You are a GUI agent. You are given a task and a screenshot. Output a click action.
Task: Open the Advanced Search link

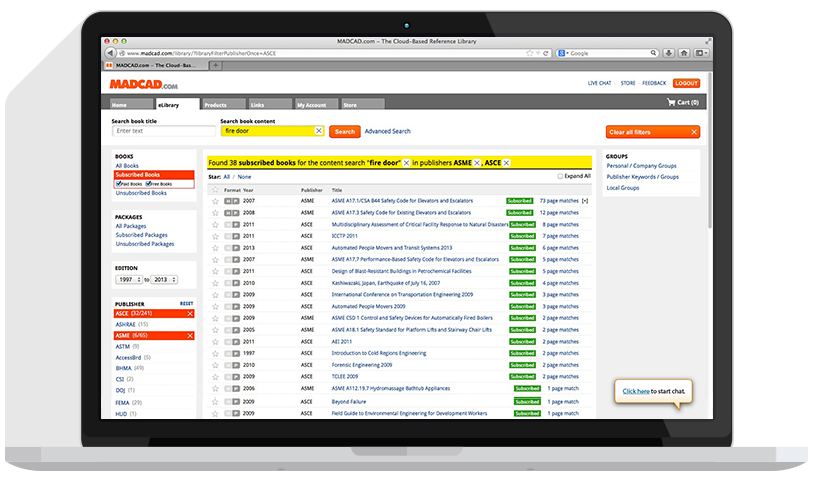(387, 131)
